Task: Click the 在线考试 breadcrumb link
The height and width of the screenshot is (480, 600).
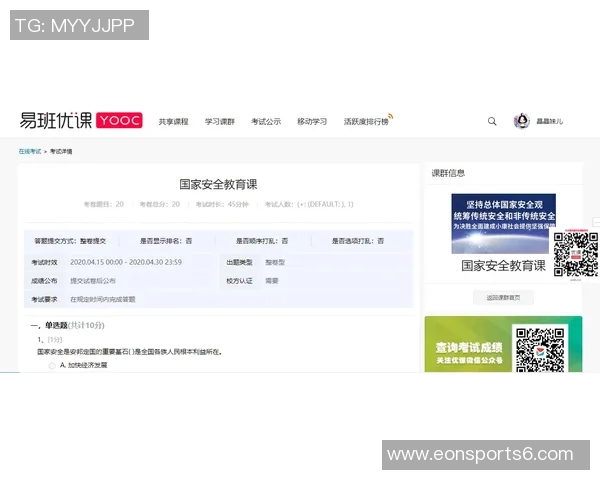Action: pyautogui.click(x=30, y=151)
